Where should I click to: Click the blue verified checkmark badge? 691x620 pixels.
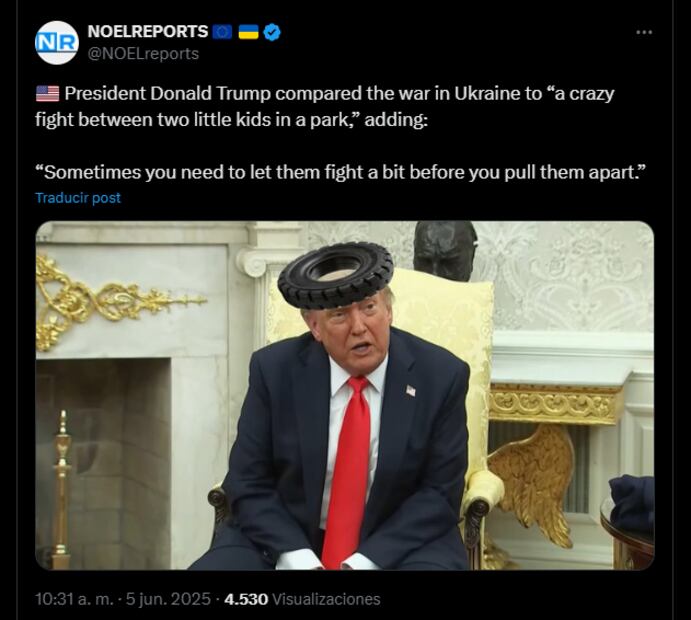[272, 32]
